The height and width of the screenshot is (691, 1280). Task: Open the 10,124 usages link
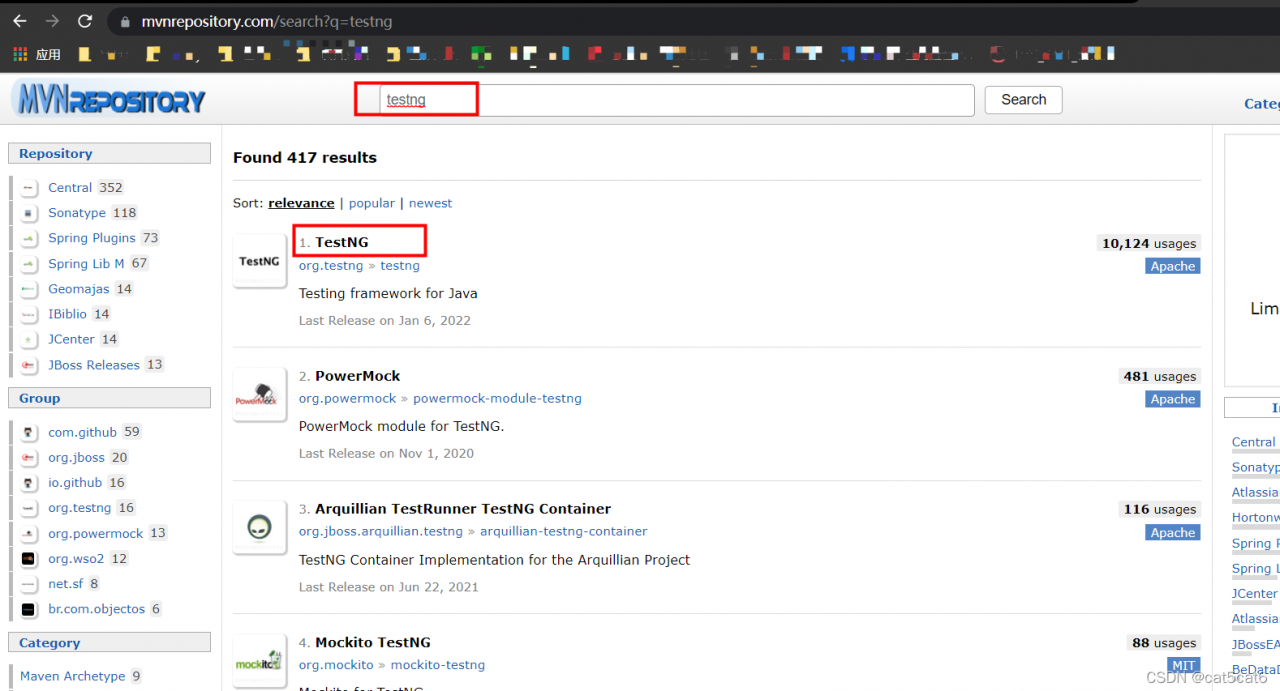(1149, 244)
